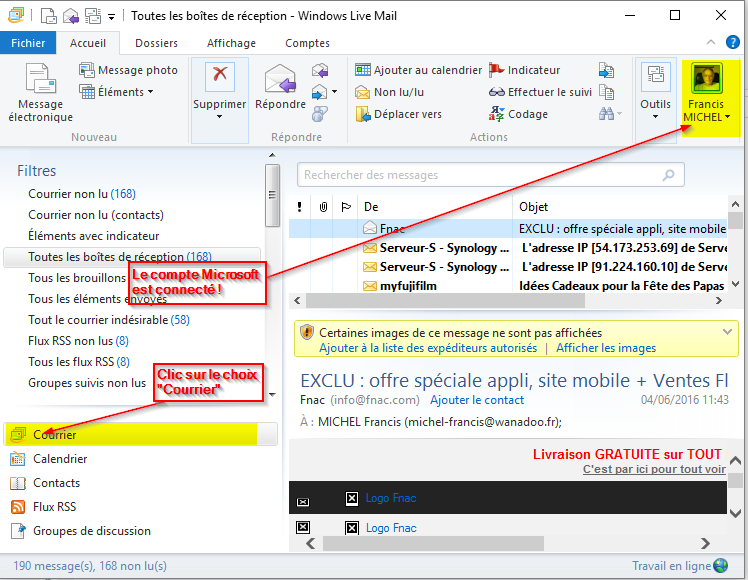This screenshot has height=580, width=748.
Task: Click the binoculars find icon
Action: pos(606,114)
